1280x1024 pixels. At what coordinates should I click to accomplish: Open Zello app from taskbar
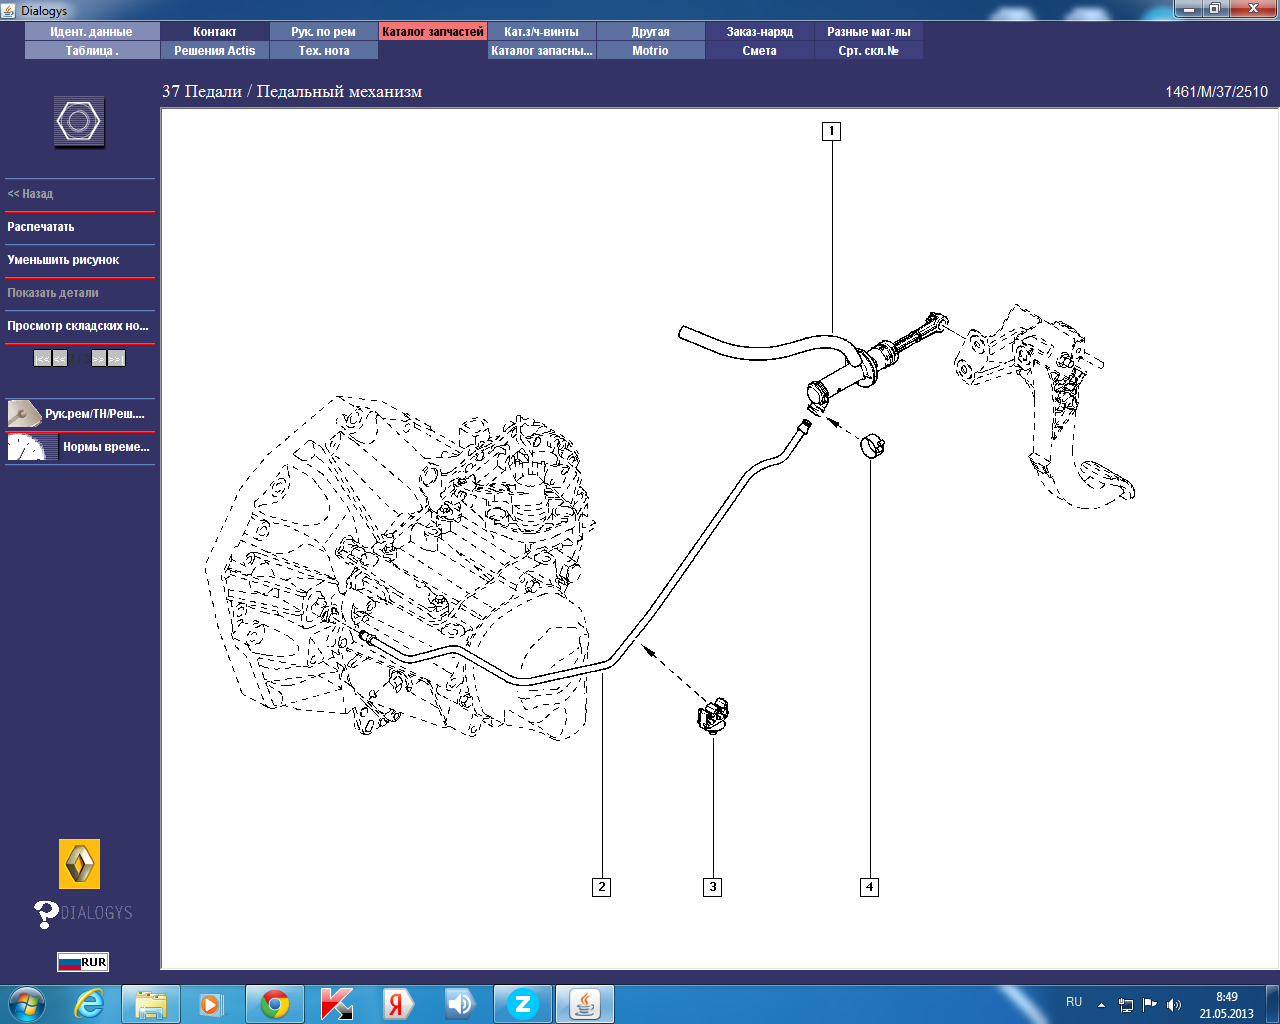coord(522,1004)
